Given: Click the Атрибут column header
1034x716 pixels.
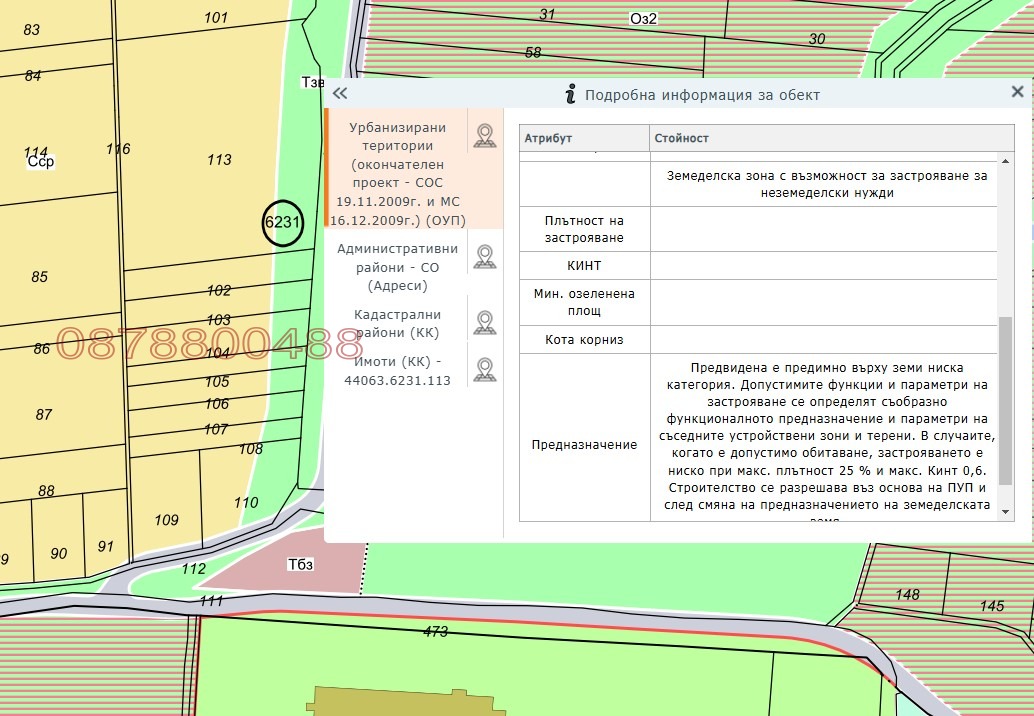Looking at the screenshot, I should pos(584,138).
